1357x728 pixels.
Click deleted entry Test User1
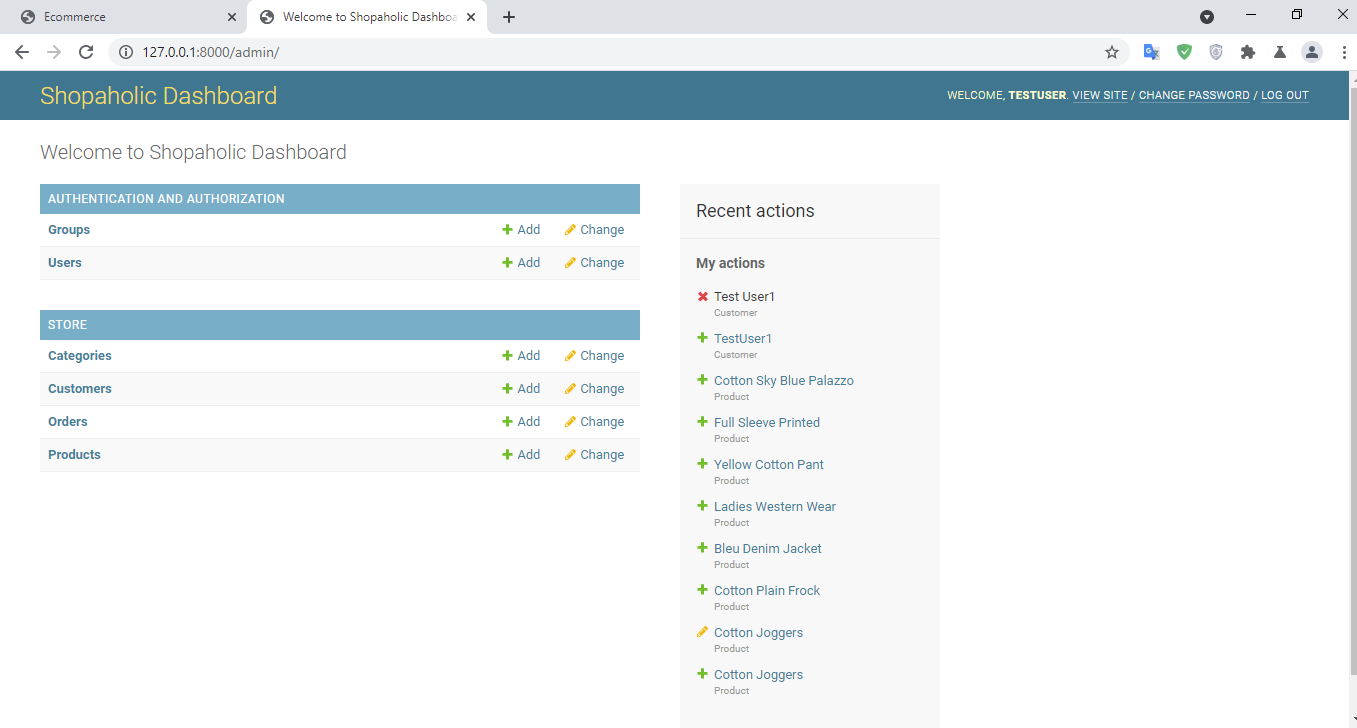point(744,297)
